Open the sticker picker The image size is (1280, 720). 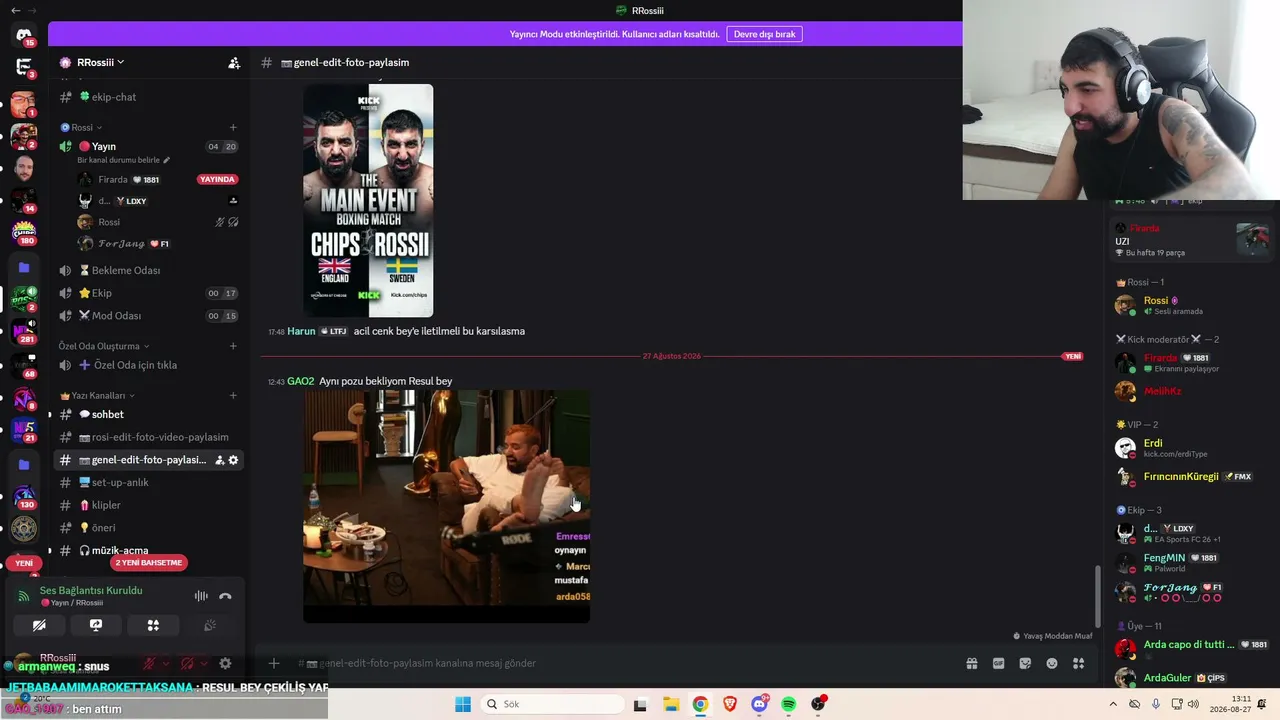point(1025,663)
